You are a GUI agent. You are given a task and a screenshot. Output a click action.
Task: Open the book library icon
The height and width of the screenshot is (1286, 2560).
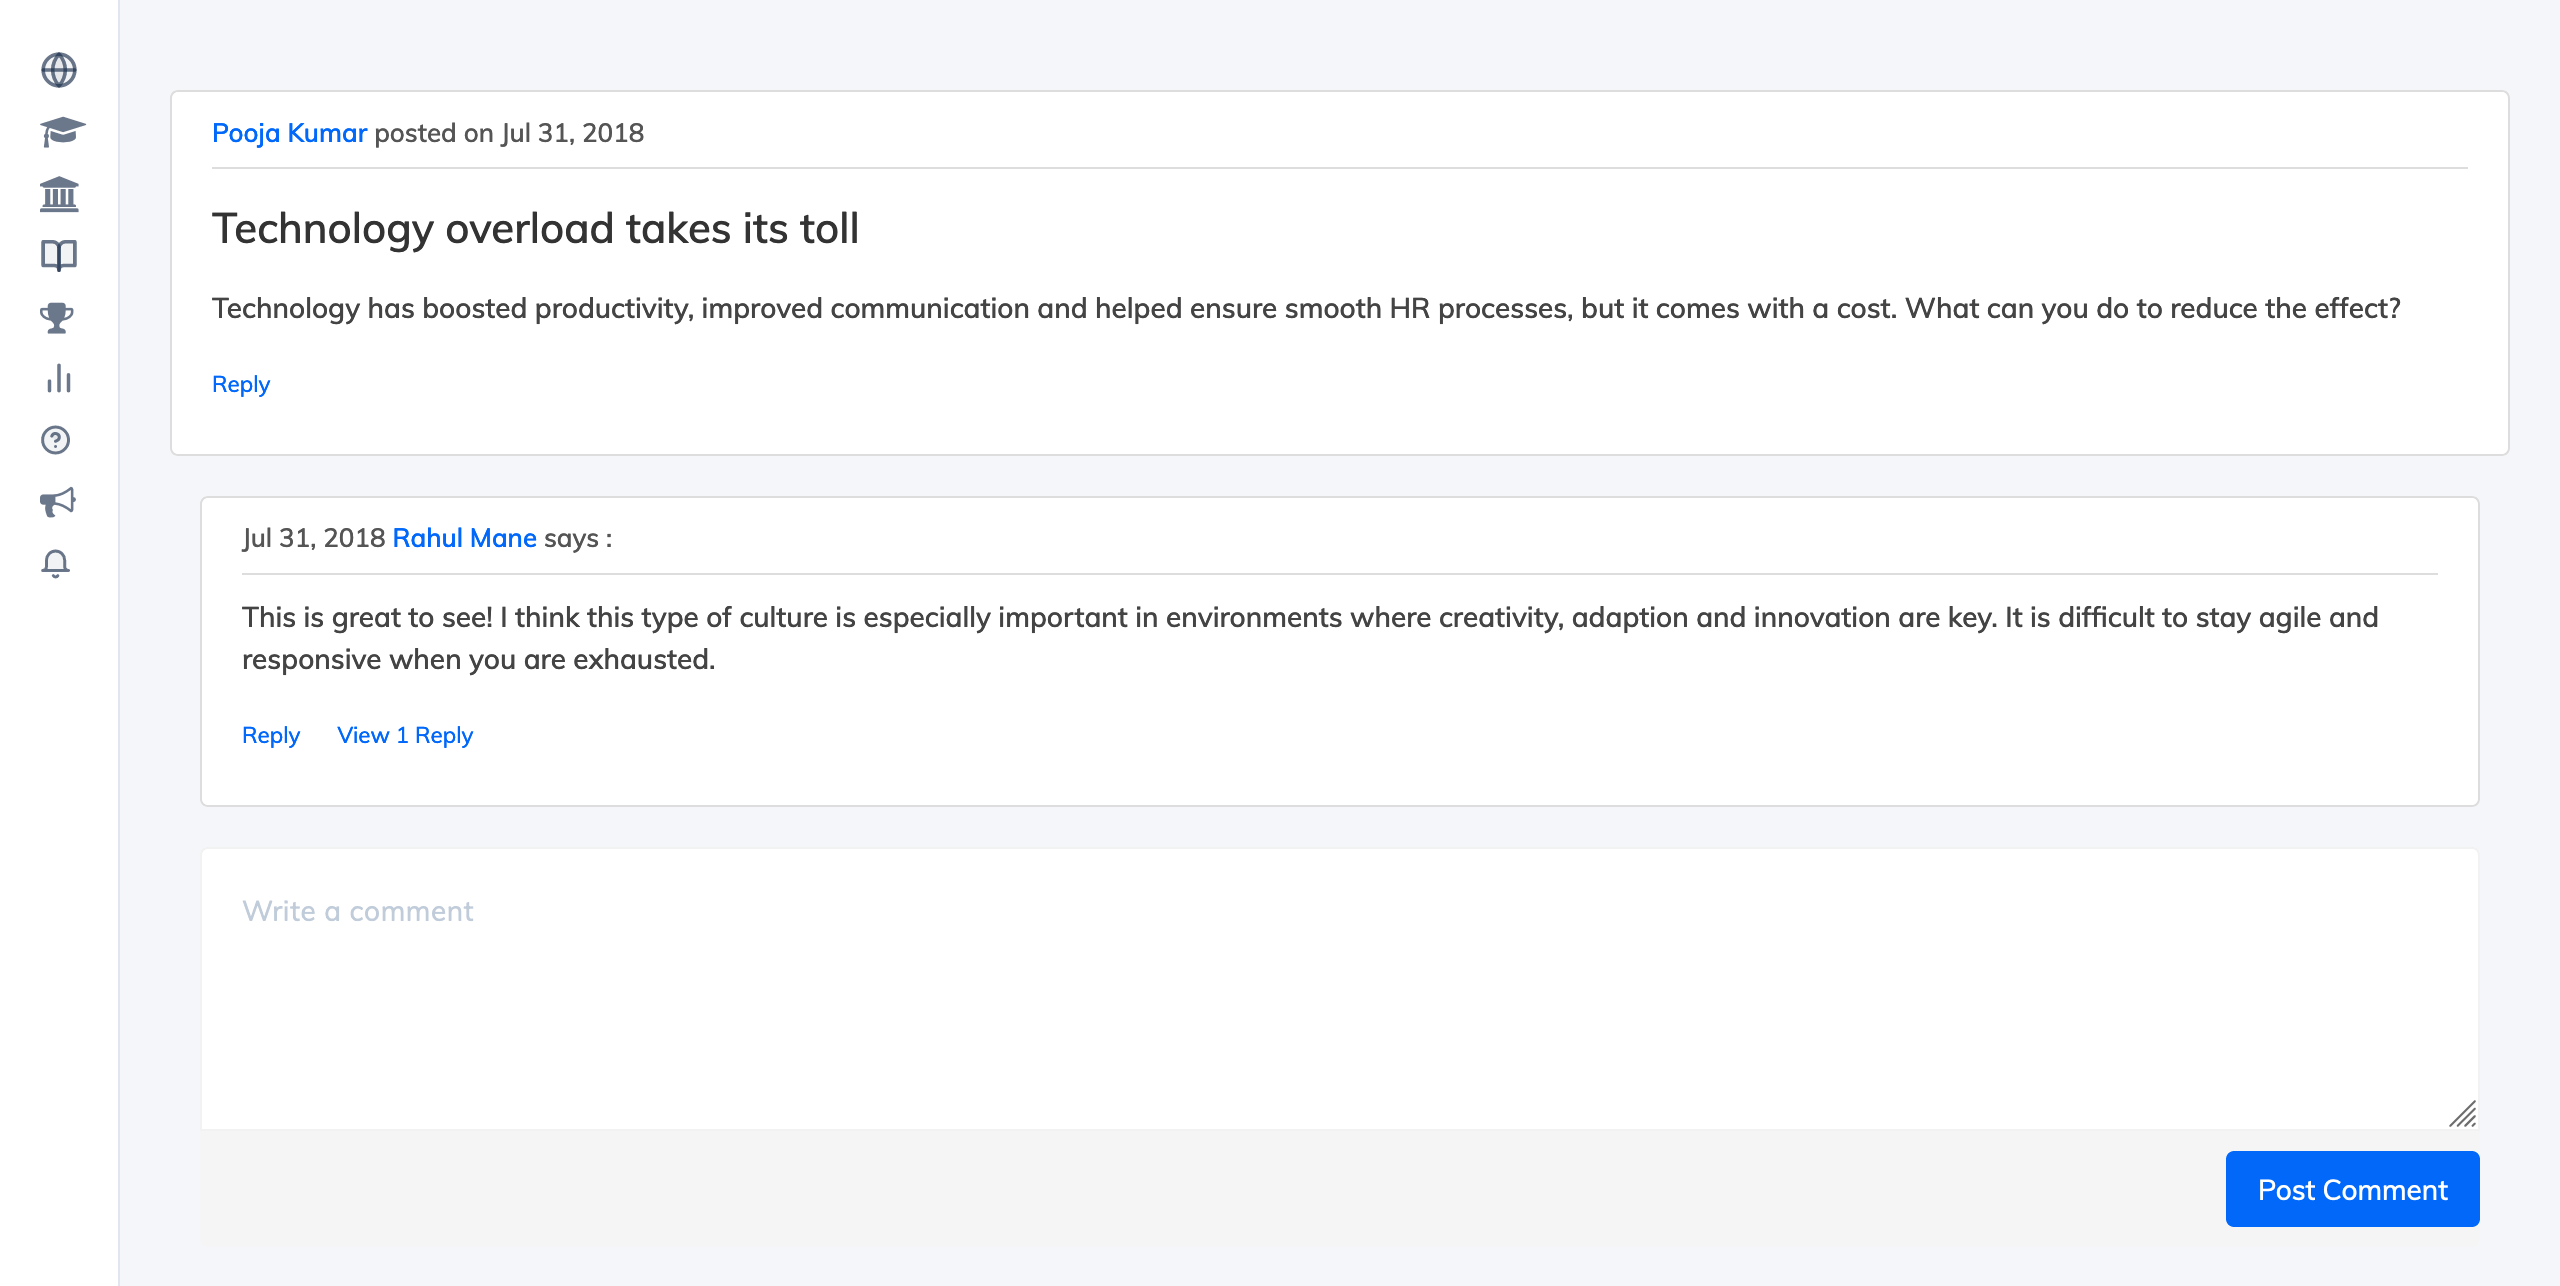59,256
